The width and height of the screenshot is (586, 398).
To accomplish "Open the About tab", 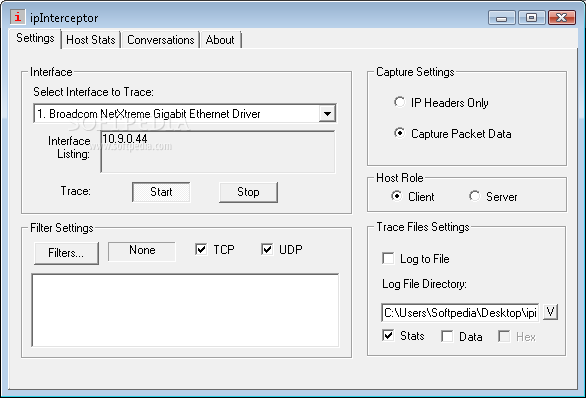I will click(x=220, y=40).
